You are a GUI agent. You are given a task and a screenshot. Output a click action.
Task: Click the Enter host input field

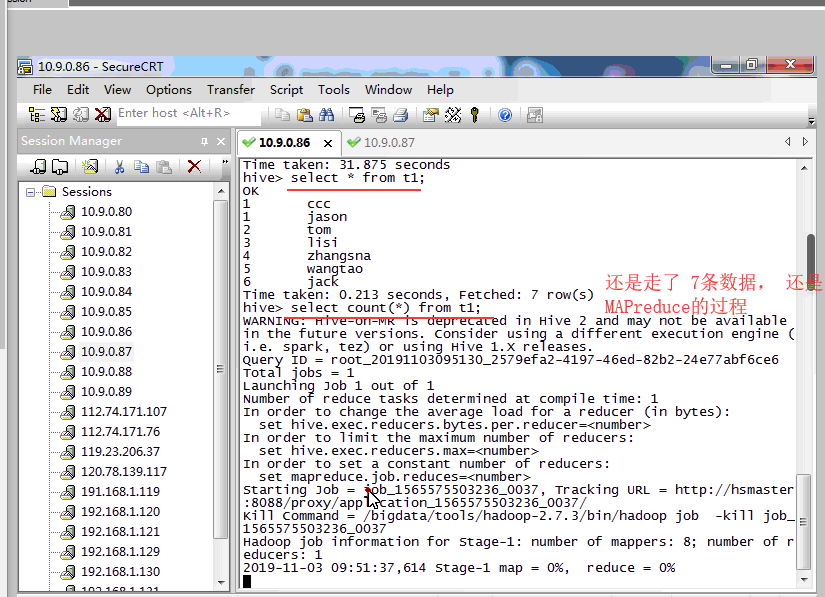click(x=187, y=114)
